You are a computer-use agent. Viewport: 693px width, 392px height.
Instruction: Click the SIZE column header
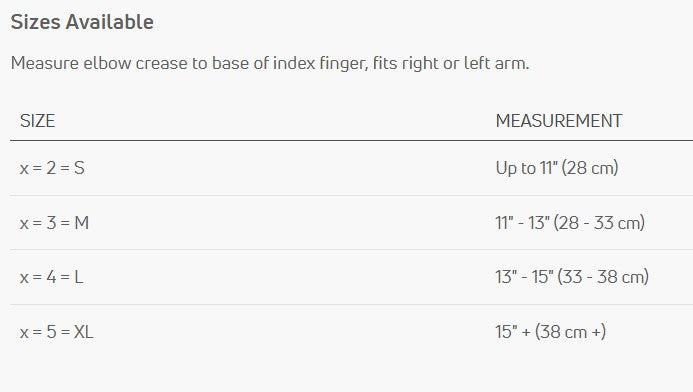tap(38, 121)
